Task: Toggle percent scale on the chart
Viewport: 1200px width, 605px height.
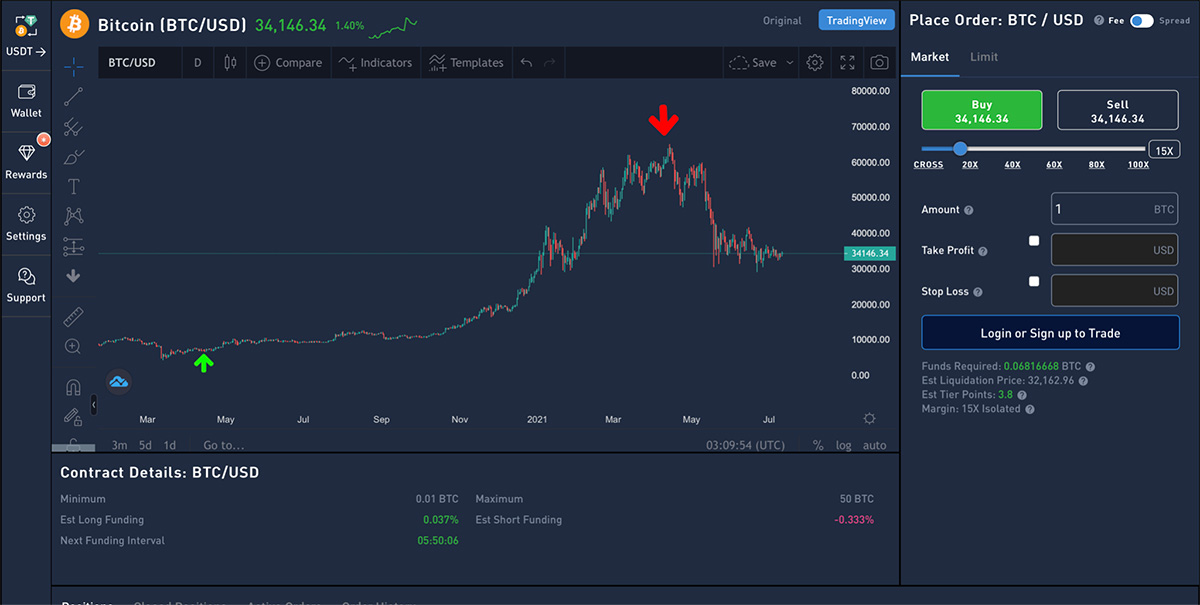Action: click(818, 445)
